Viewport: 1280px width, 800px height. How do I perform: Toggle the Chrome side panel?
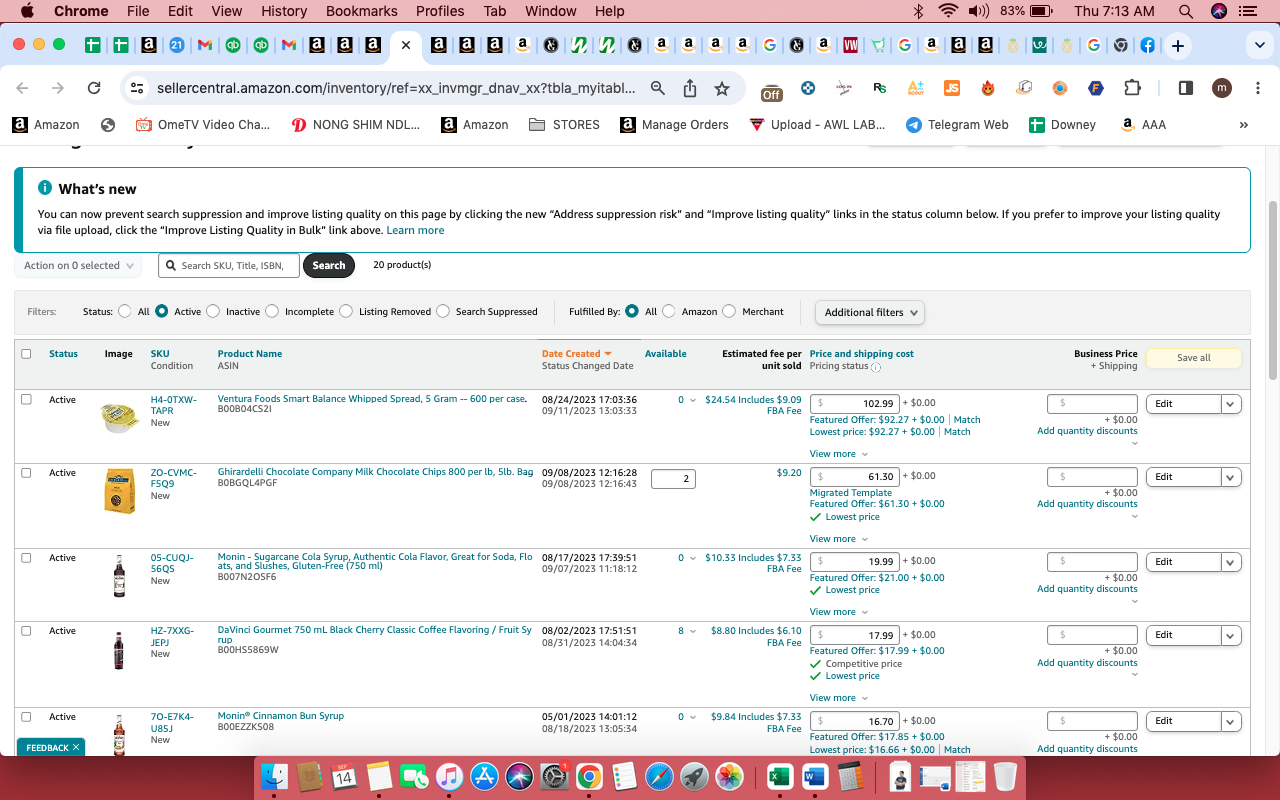click(x=1186, y=88)
